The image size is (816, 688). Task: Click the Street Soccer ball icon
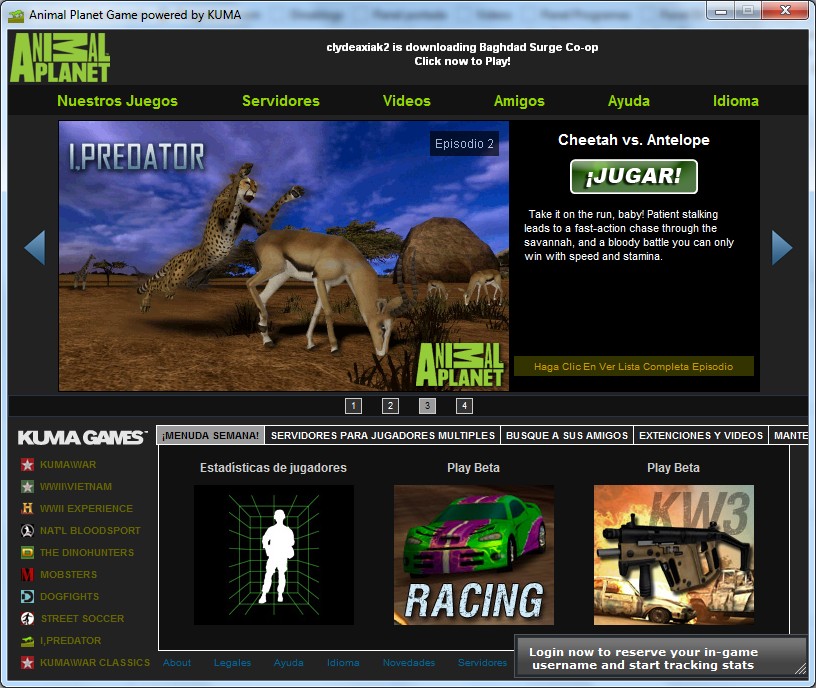[27, 618]
